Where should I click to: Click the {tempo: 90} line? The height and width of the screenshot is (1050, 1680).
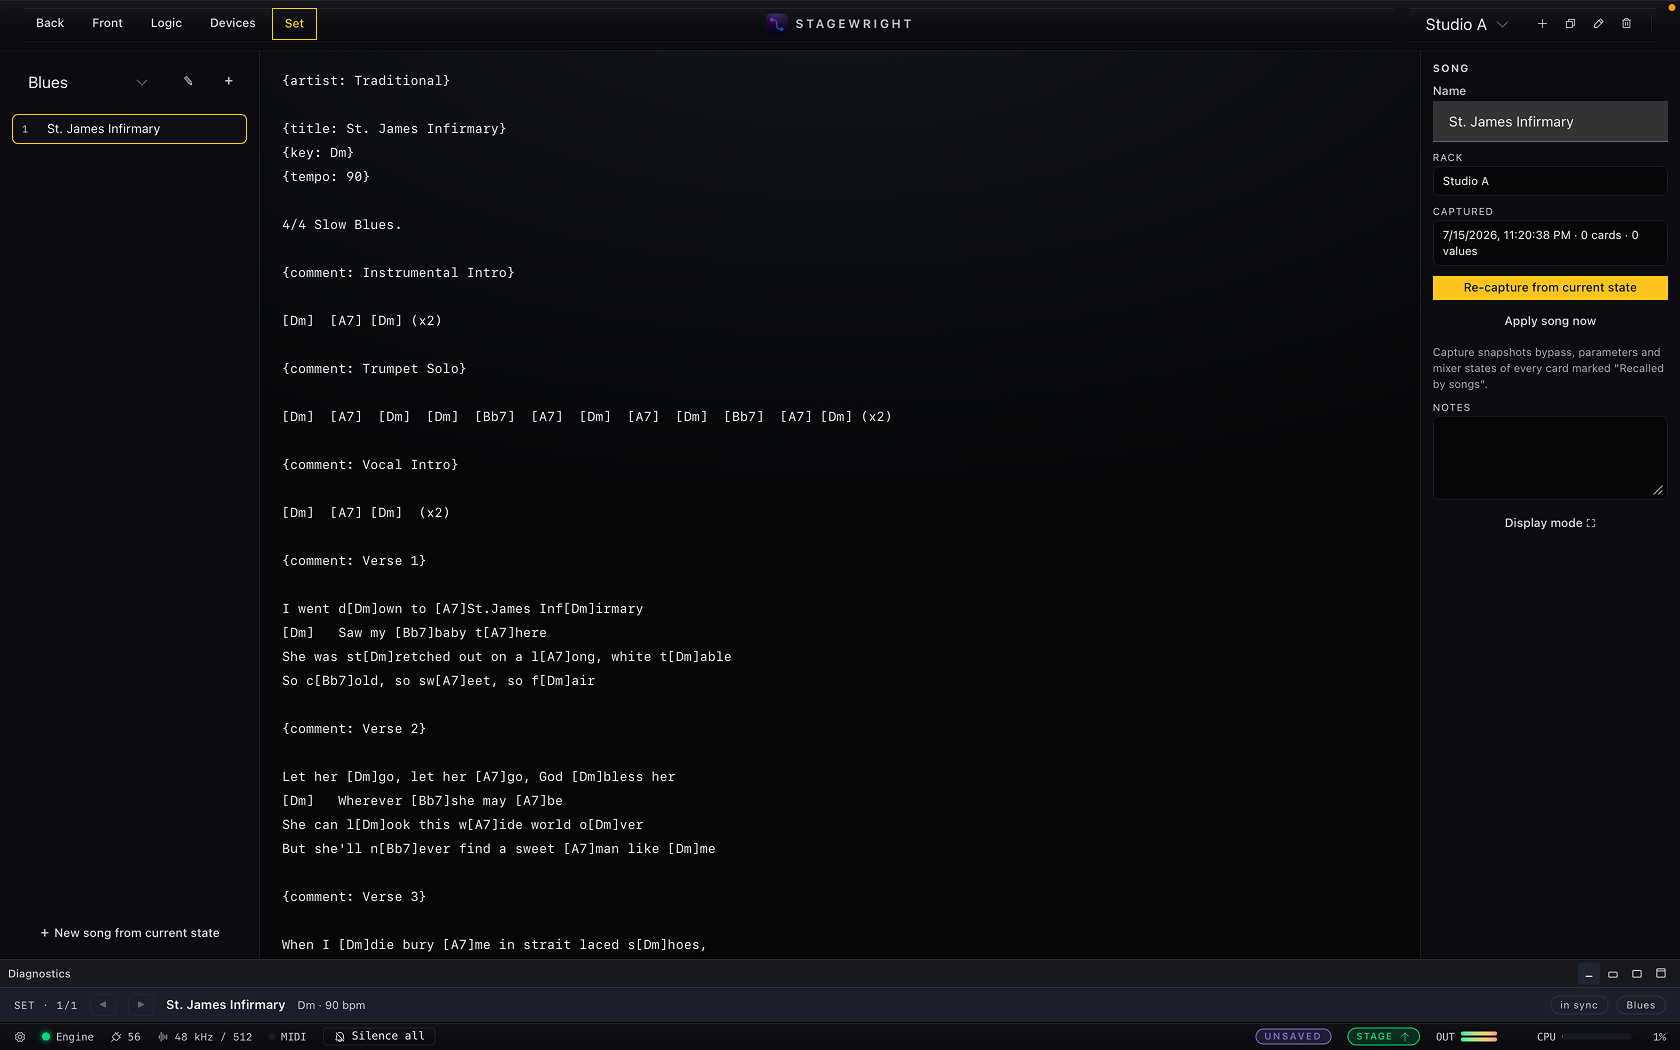(x=326, y=177)
